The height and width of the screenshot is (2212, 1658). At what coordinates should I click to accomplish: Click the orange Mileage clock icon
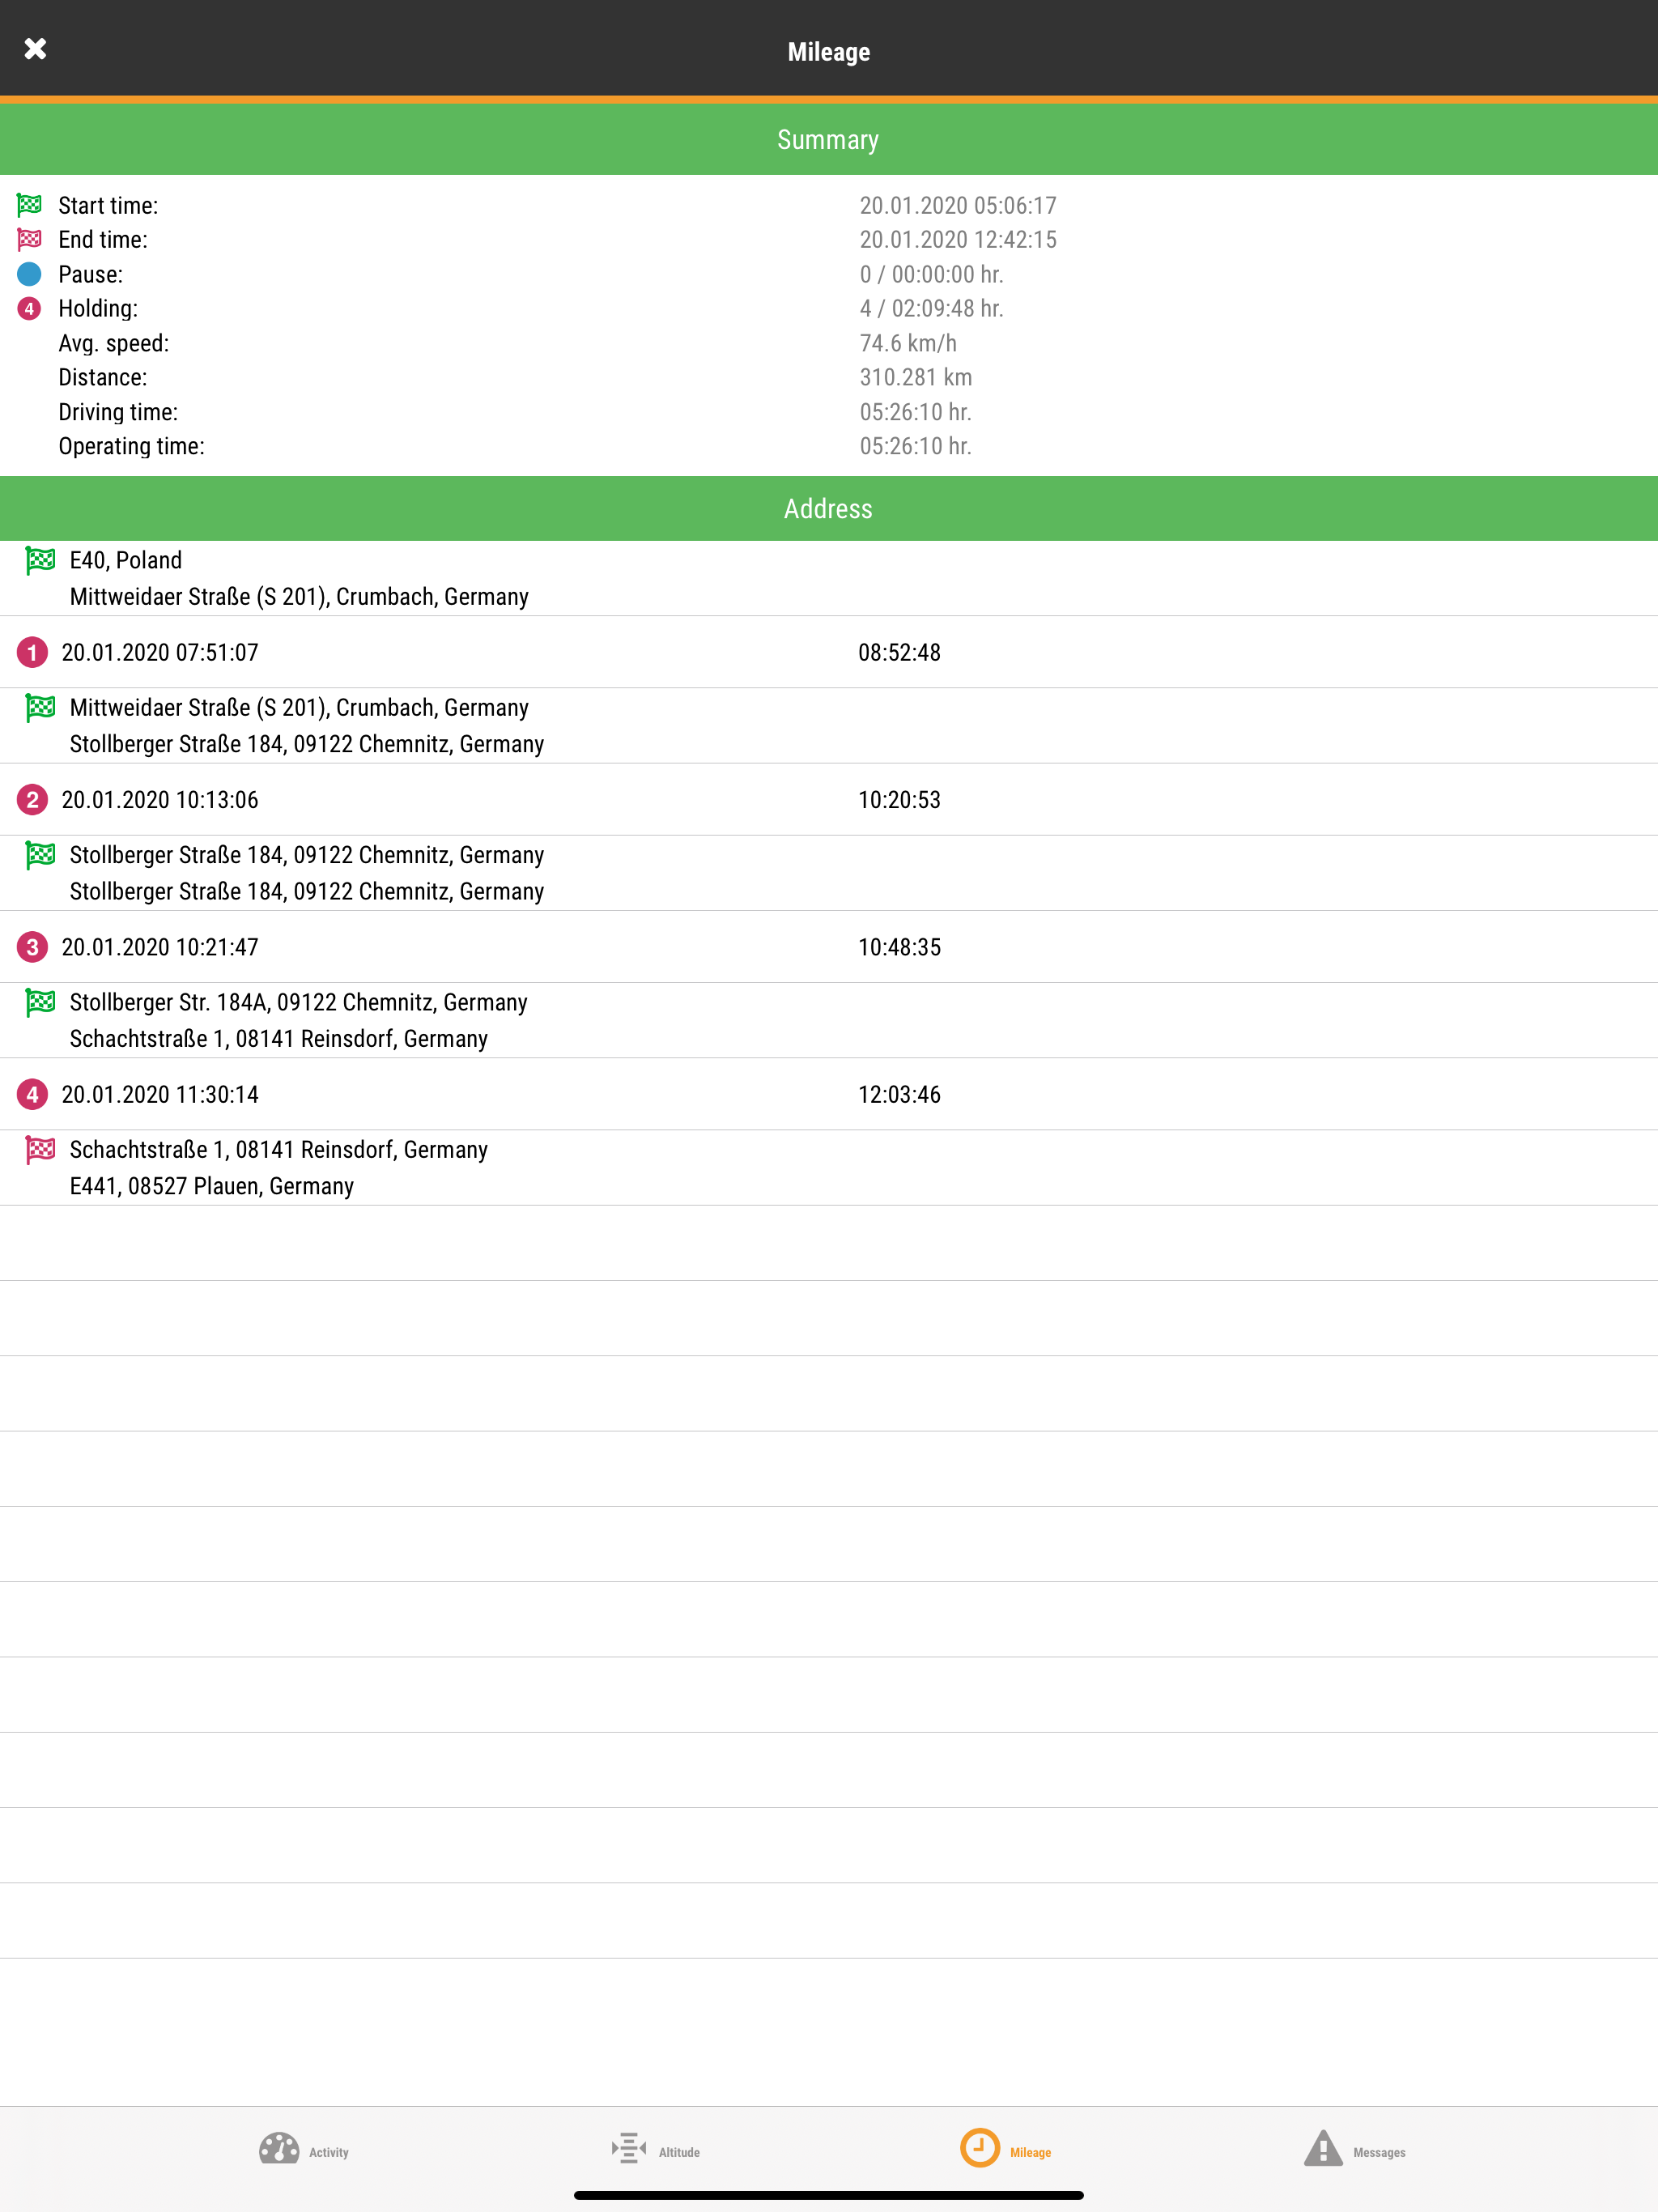[x=980, y=2148]
